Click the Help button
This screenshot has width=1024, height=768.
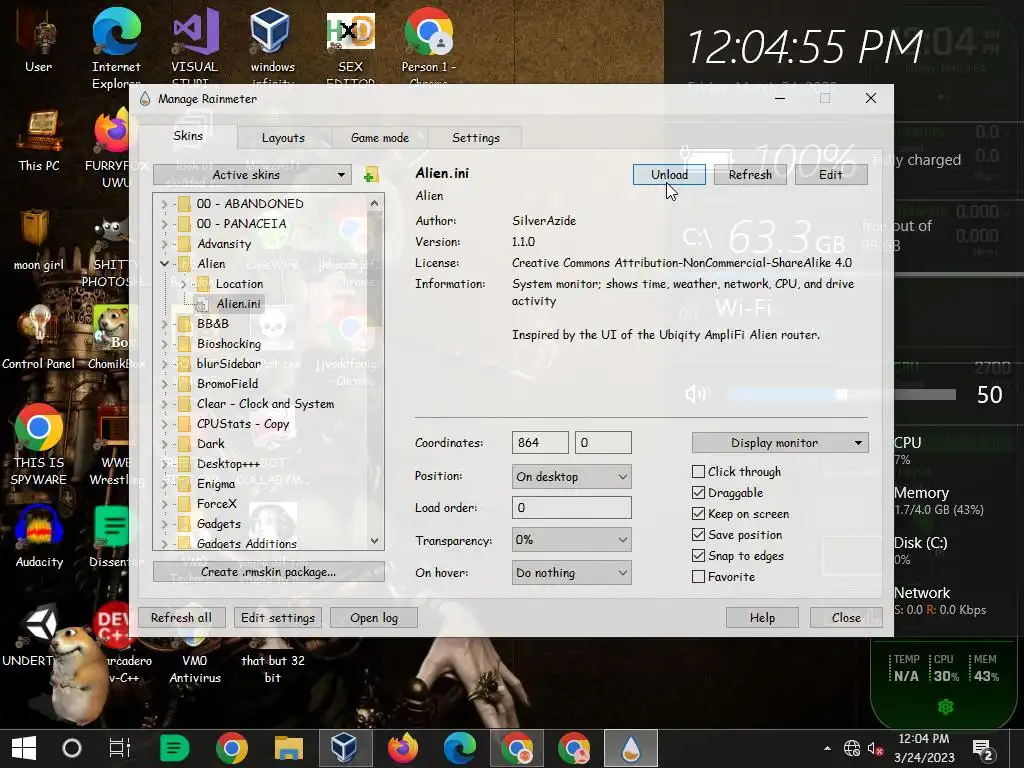coord(762,617)
